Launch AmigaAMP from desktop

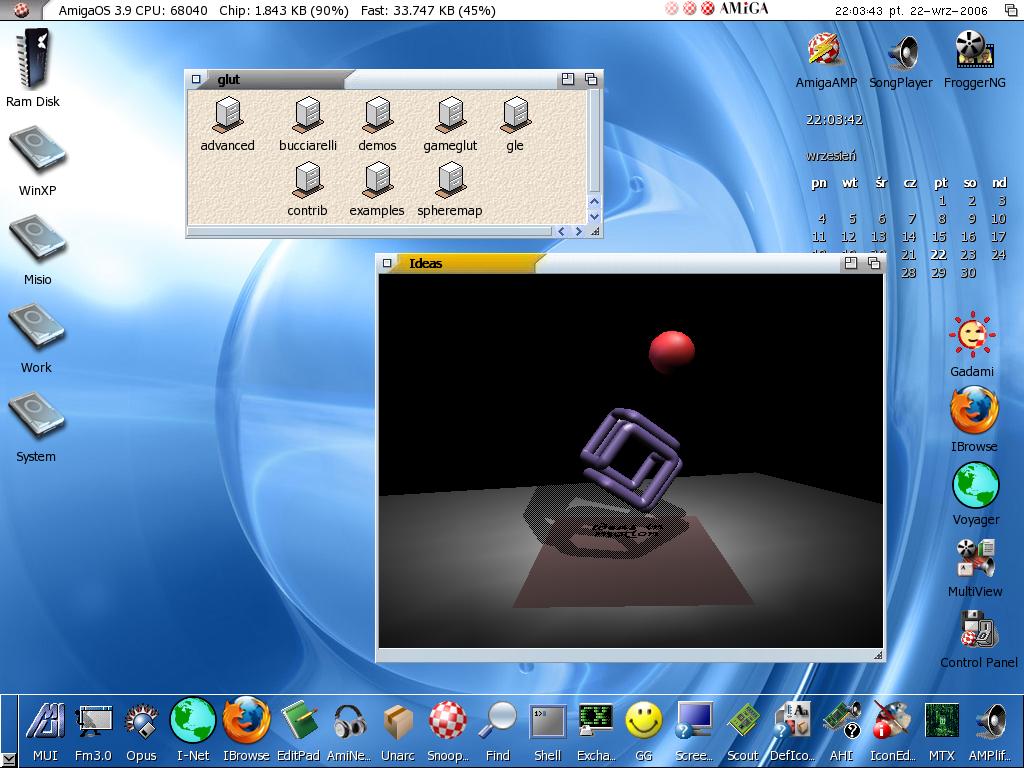825,50
